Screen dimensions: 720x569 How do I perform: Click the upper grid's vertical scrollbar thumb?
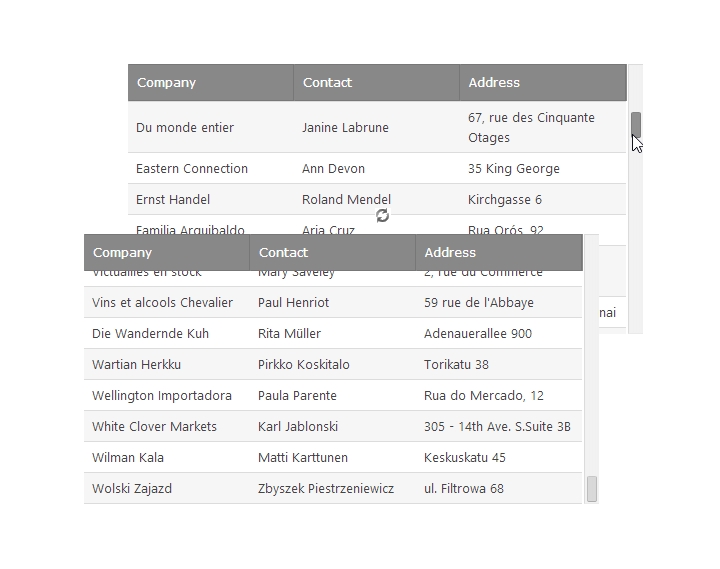coord(636,124)
